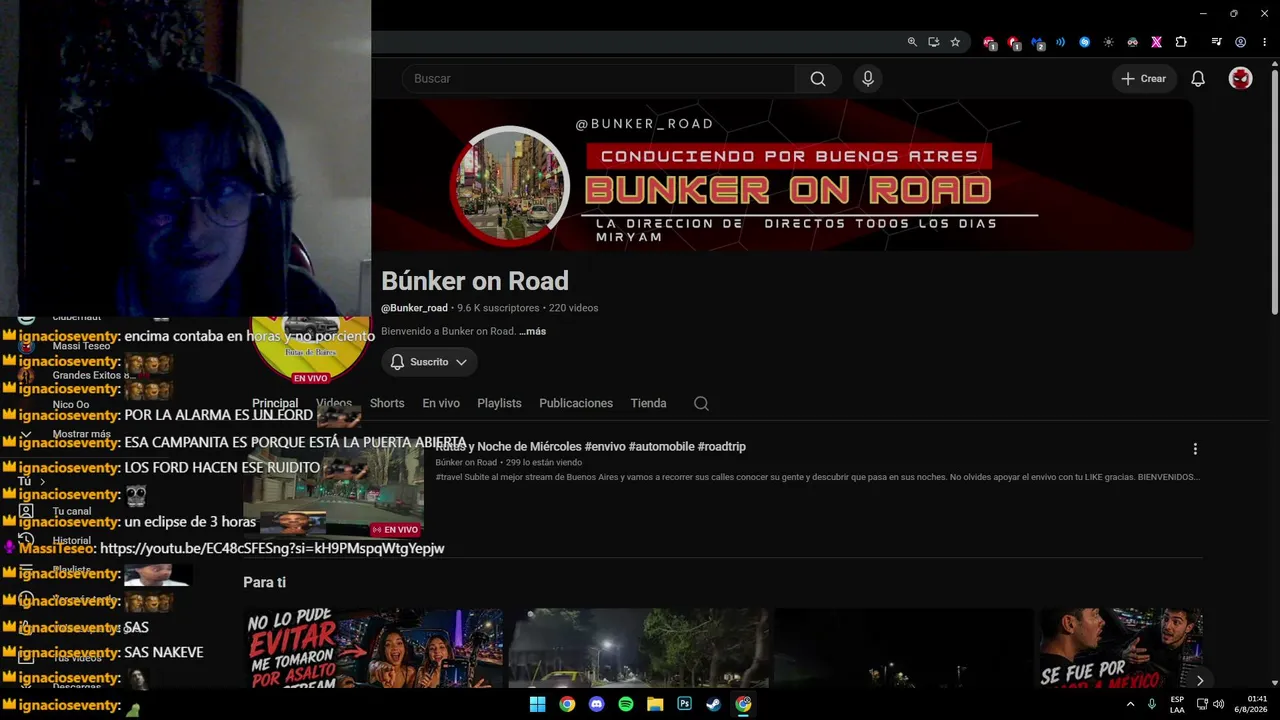Viewport: 1280px width, 720px height.
Task: Open the Tienda tab
Action: [648, 403]
